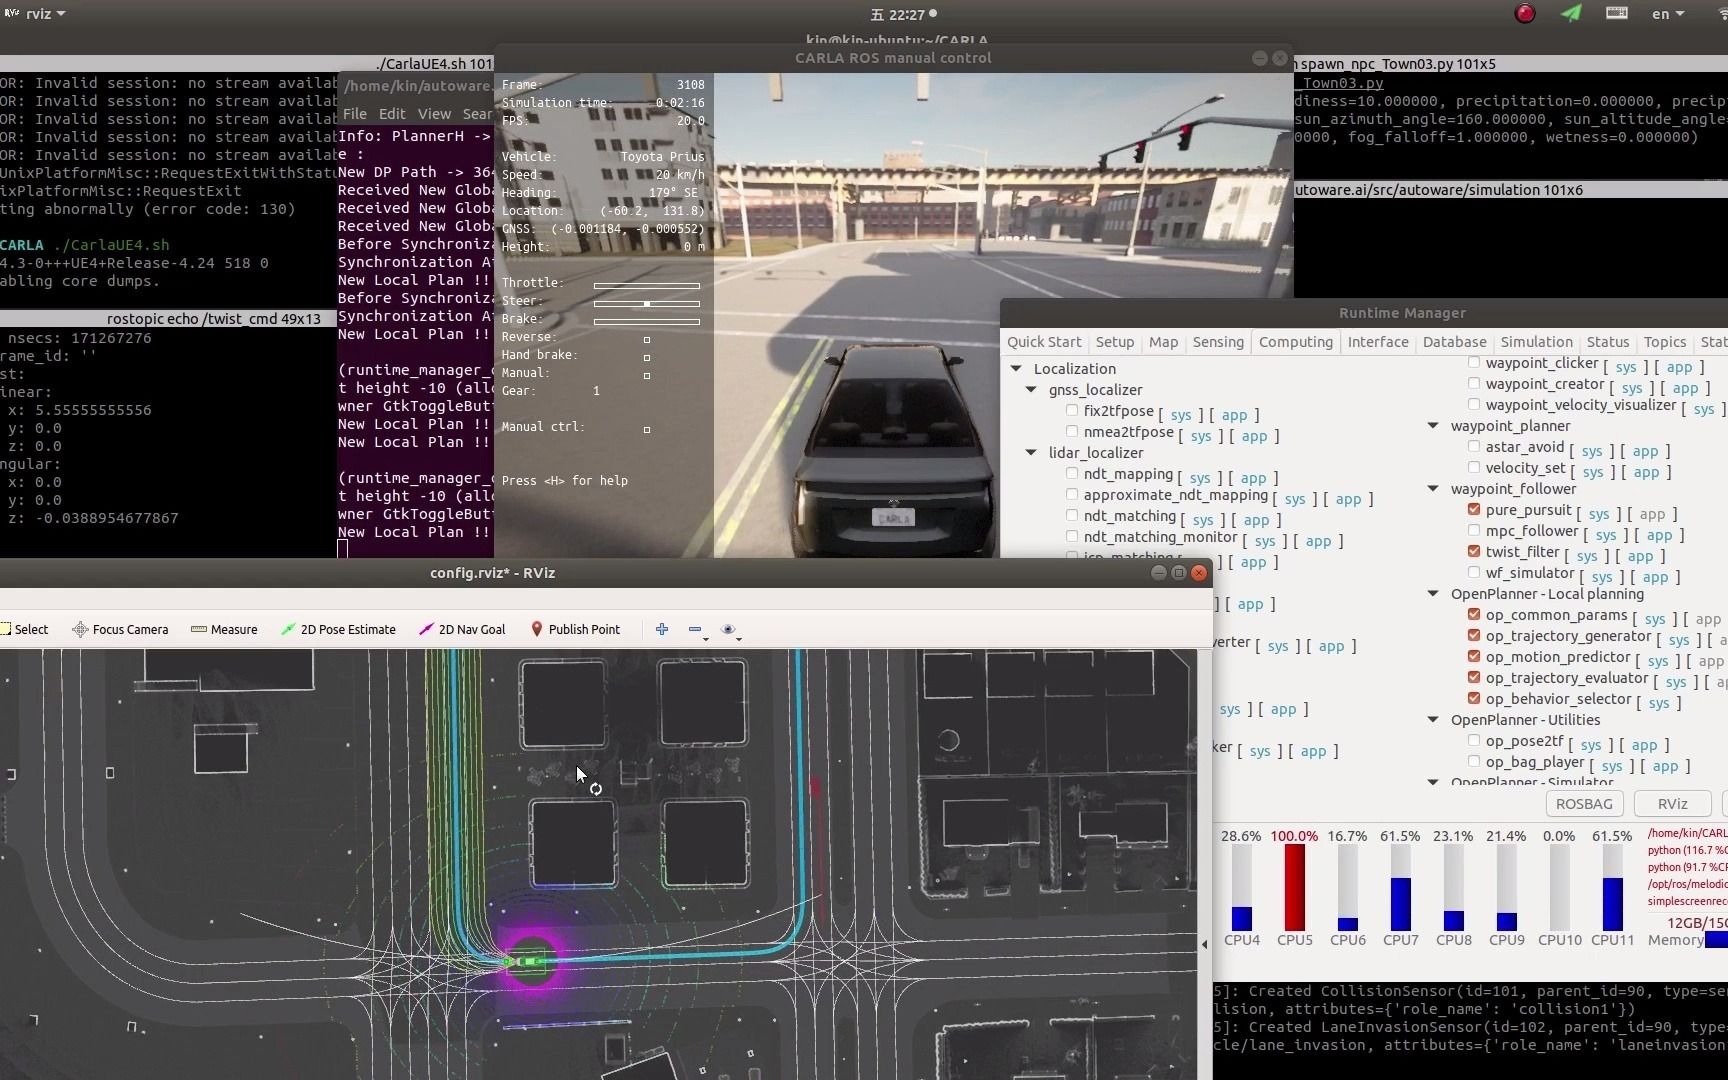Activate the 2D Nav Goal tool
1728x1080 pixels.
[462, 629]
